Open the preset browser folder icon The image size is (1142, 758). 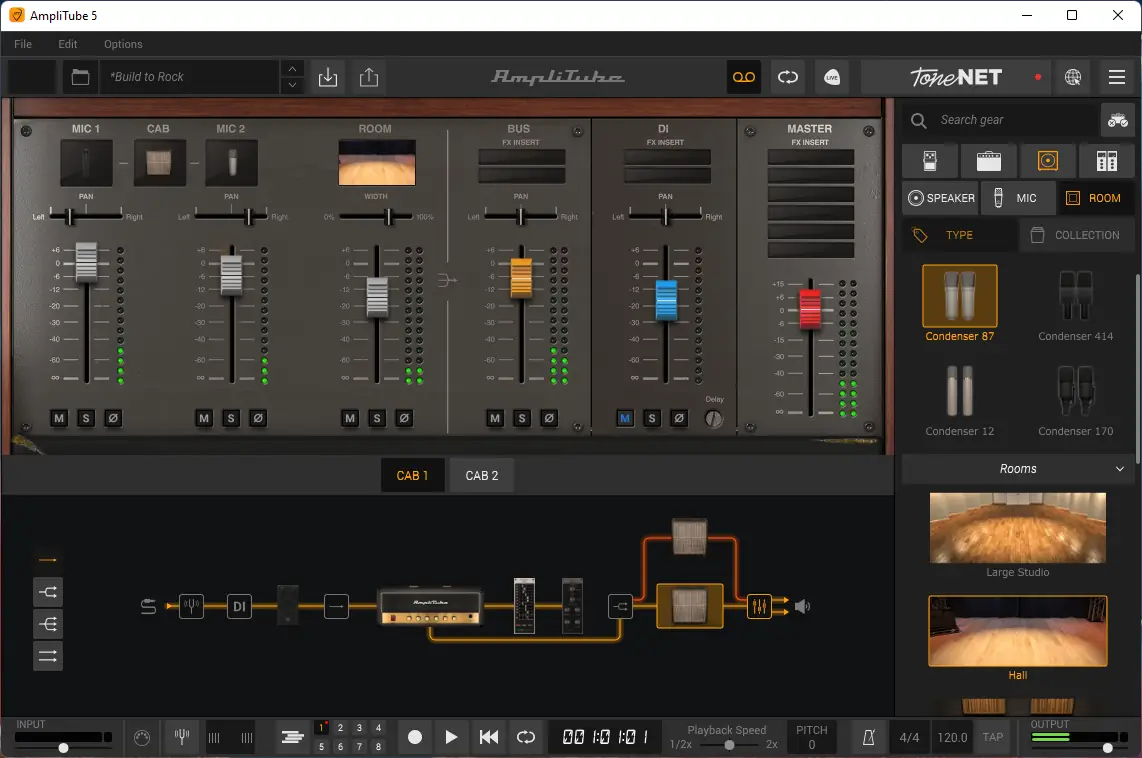(80, 77)
